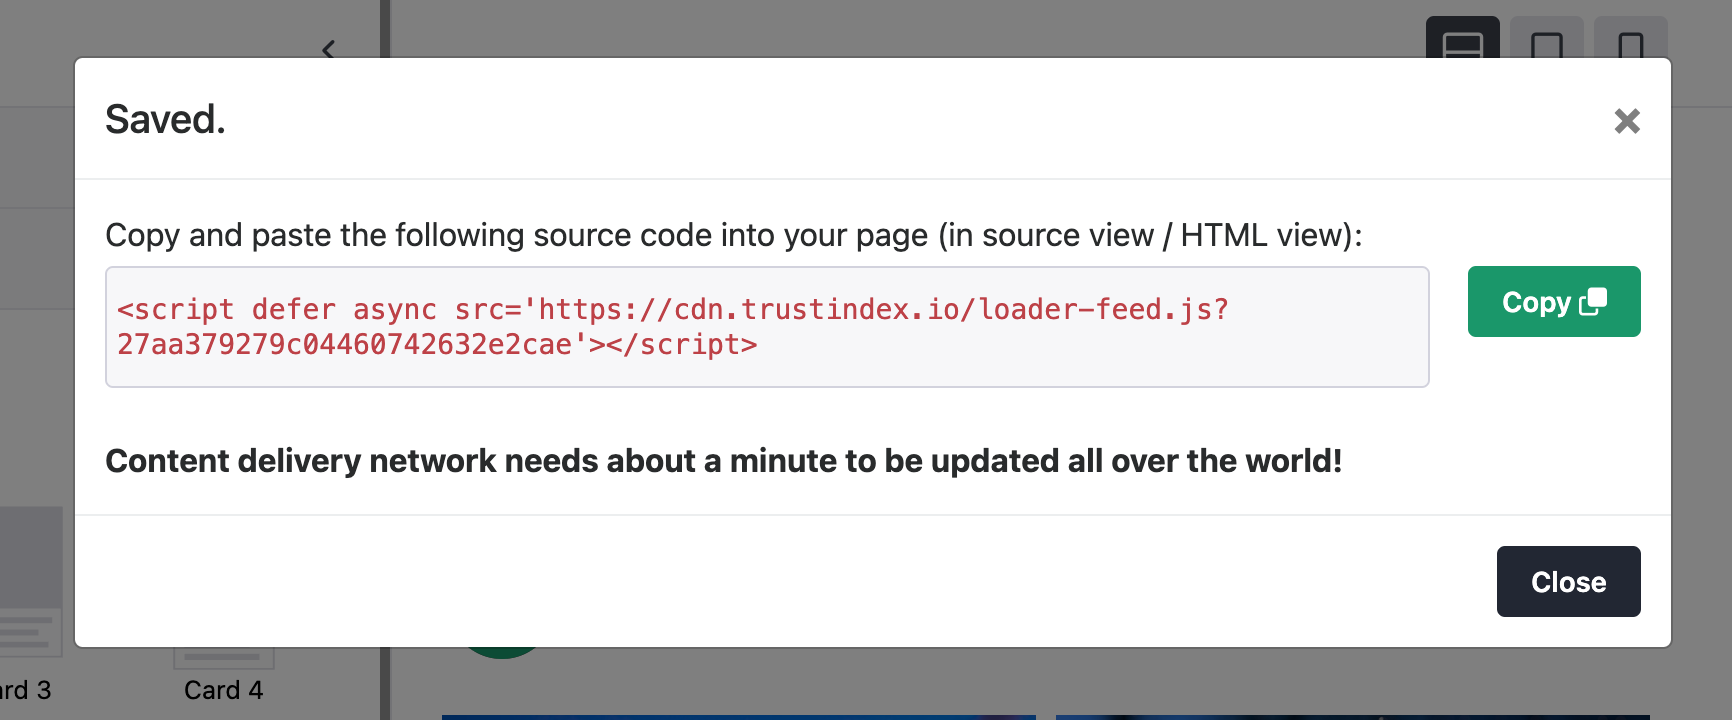Viewport: 1732px width, 720px height.
Task: Click the dark Close button
Action: [x=1568, y=582]
